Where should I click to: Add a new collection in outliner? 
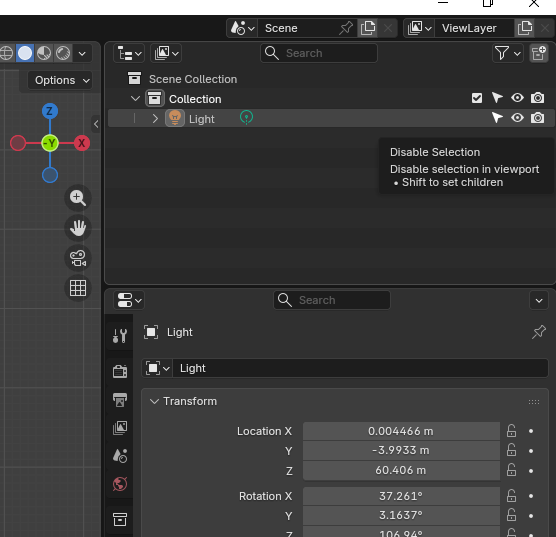(538, 53)
